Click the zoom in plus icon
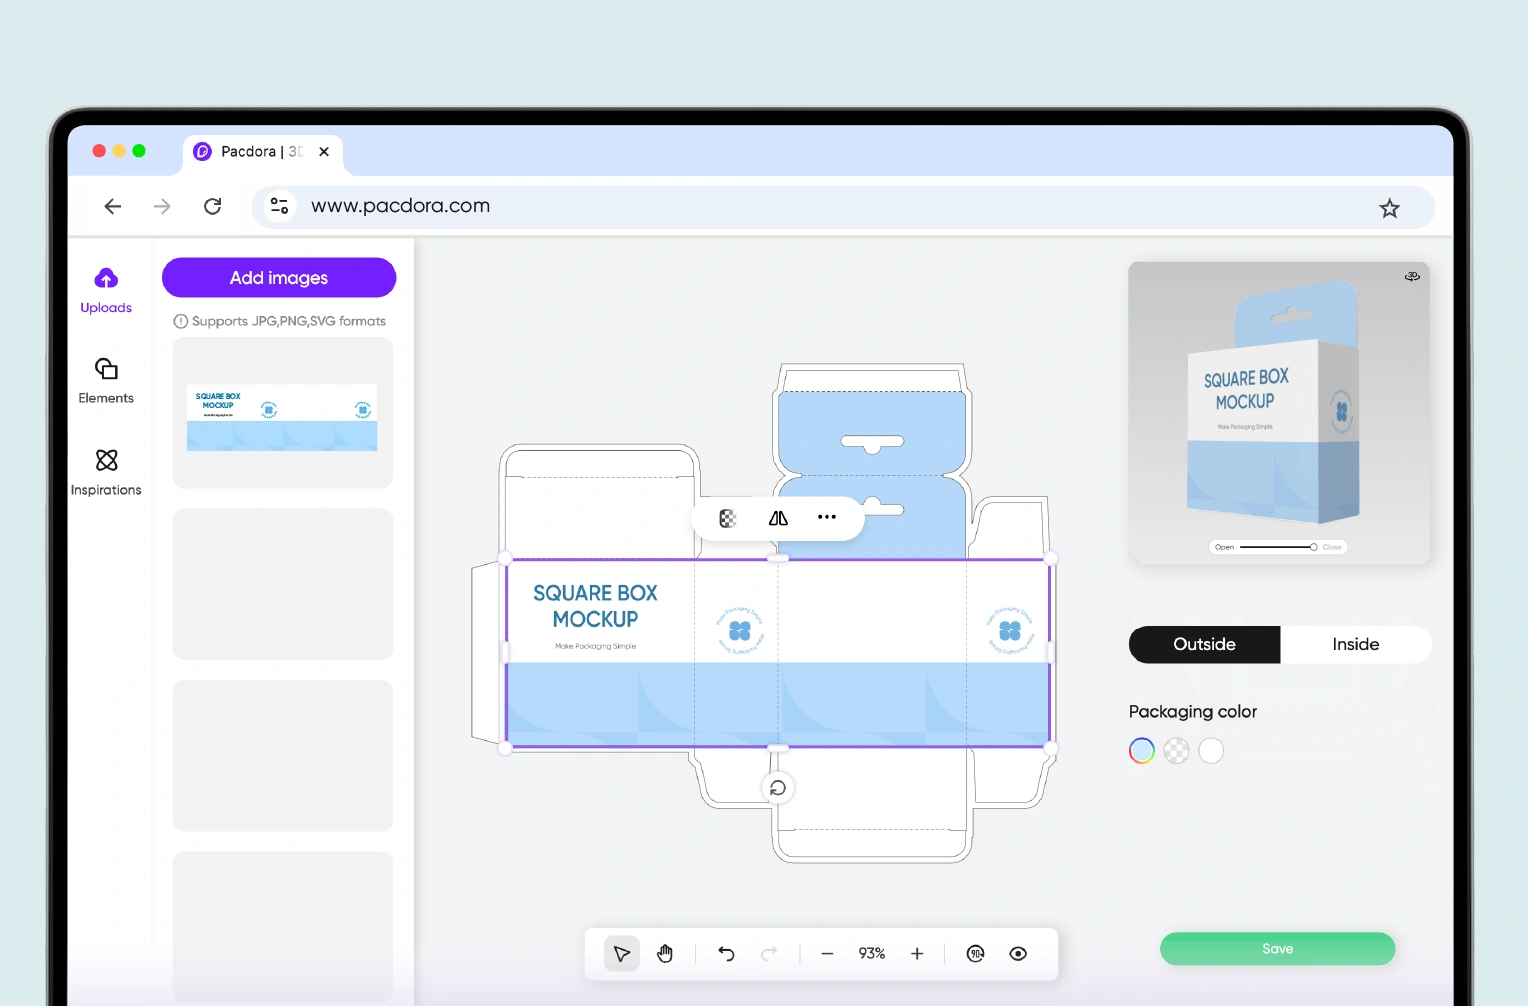The width and height of the screenshot is (1528, 1006). 917,954
